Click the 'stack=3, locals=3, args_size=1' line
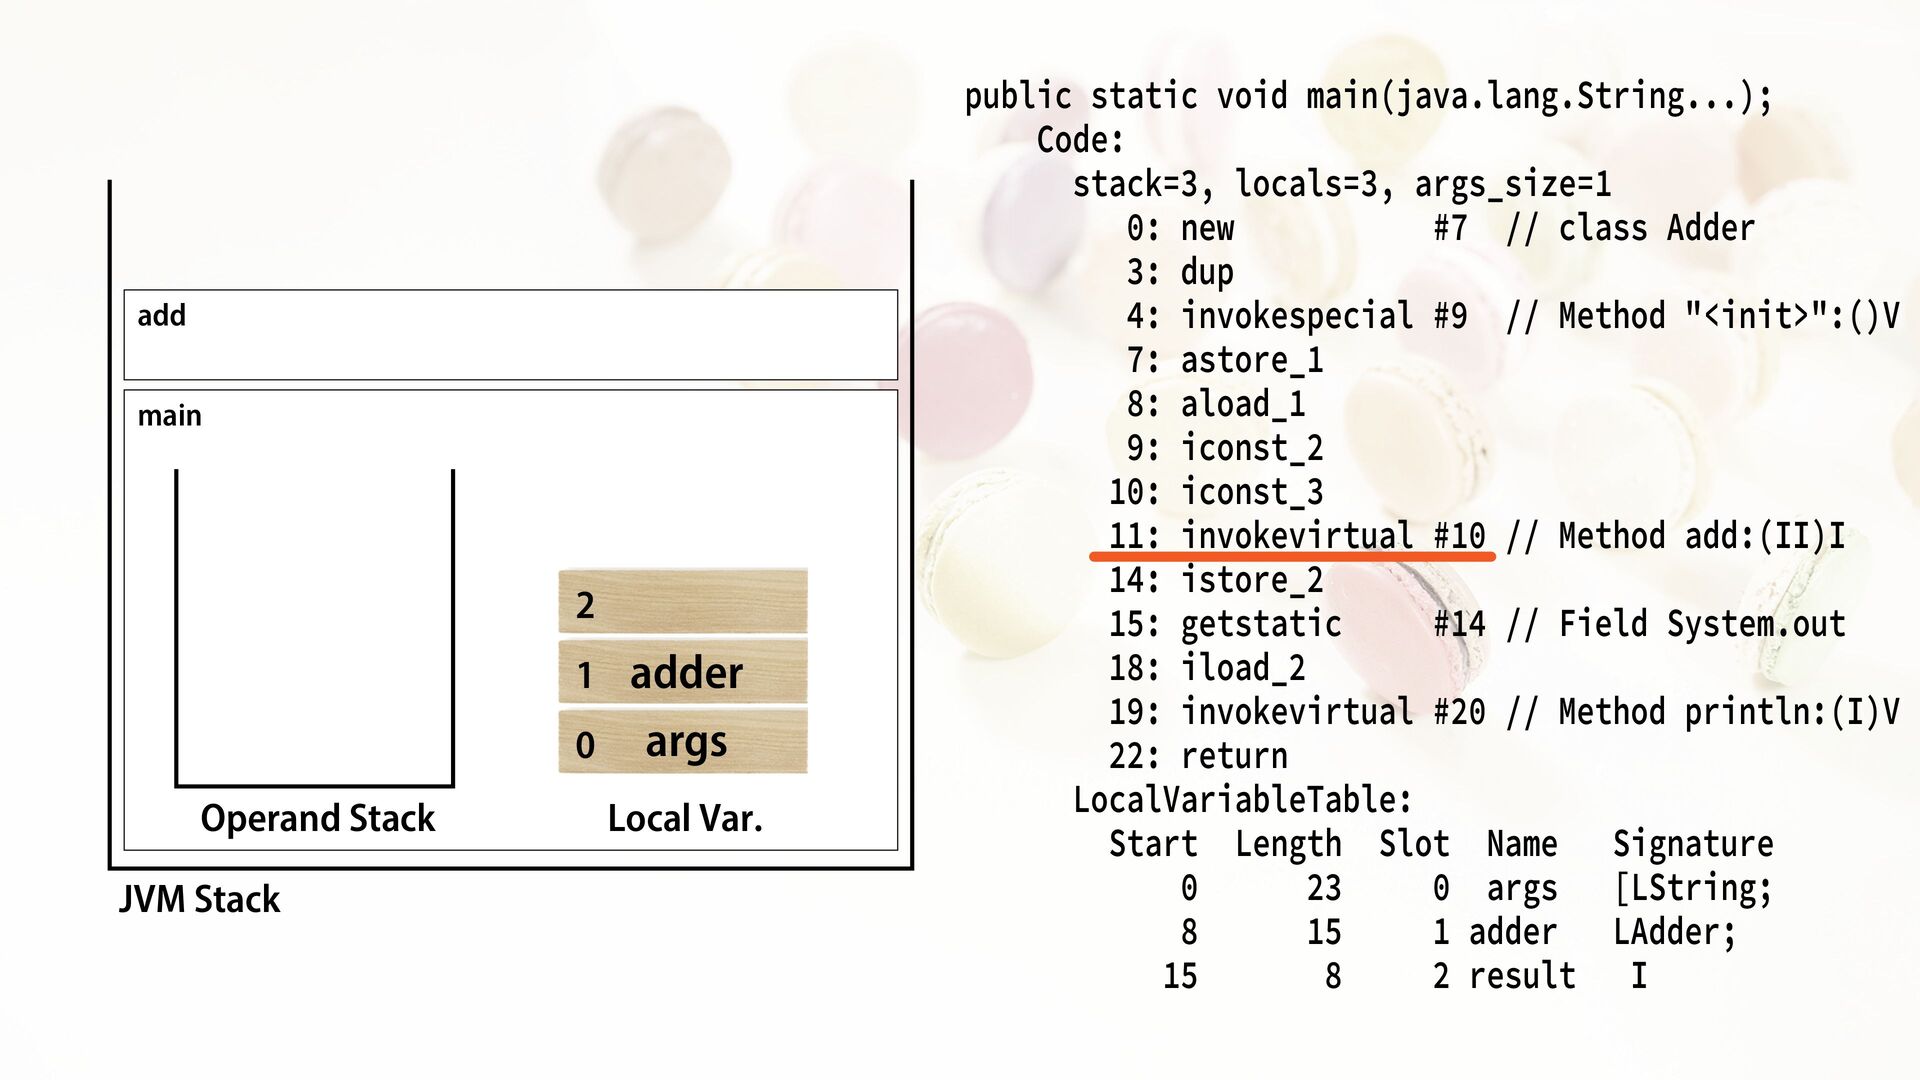The image size is (1920, 1080). coord(1342,185)
